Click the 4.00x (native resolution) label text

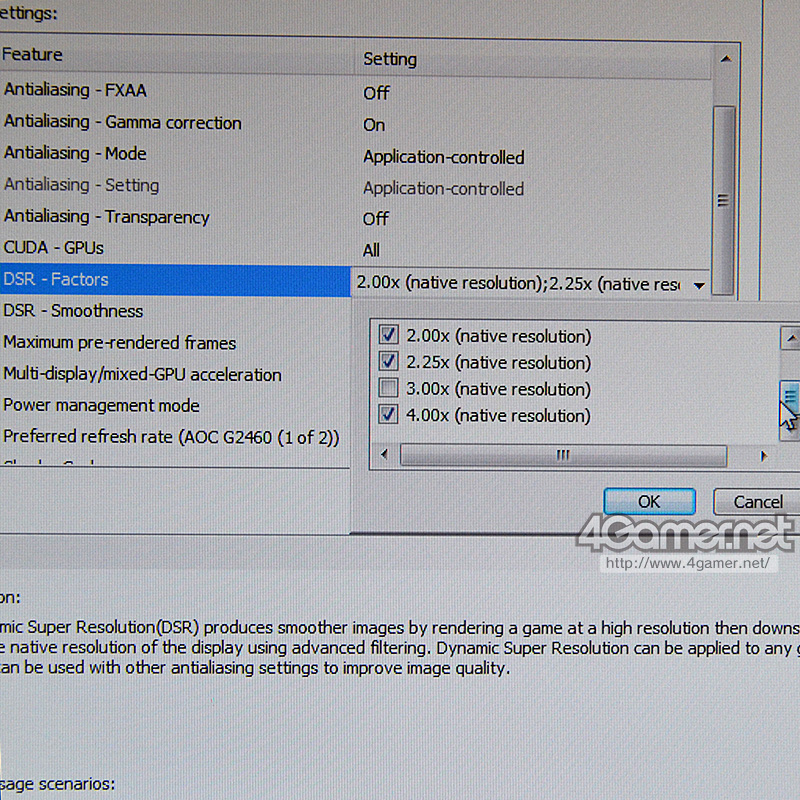[498, 416]
